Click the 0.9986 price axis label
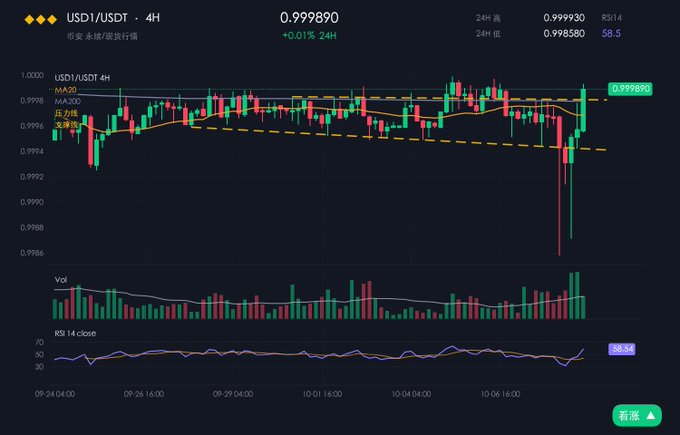 (32, 253)
